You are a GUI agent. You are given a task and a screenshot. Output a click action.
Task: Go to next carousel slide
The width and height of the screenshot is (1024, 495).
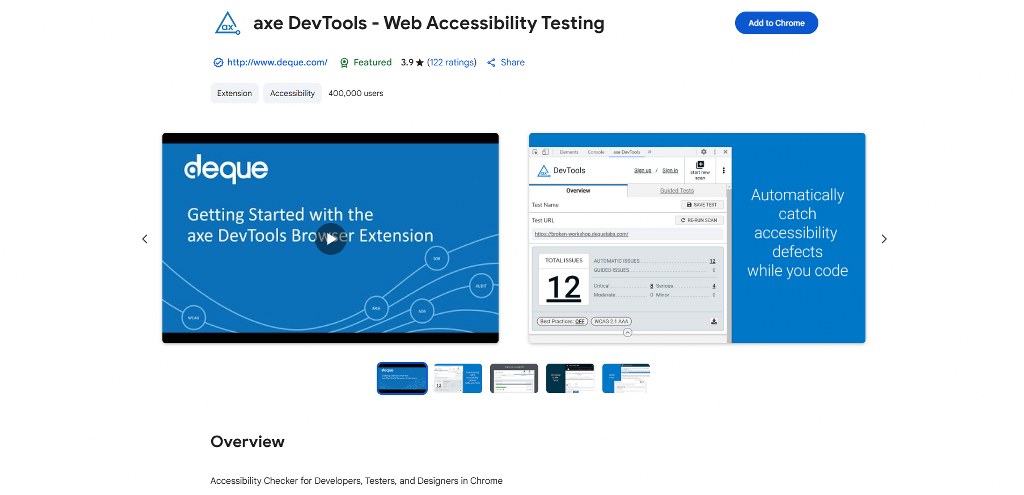(884, 239)
